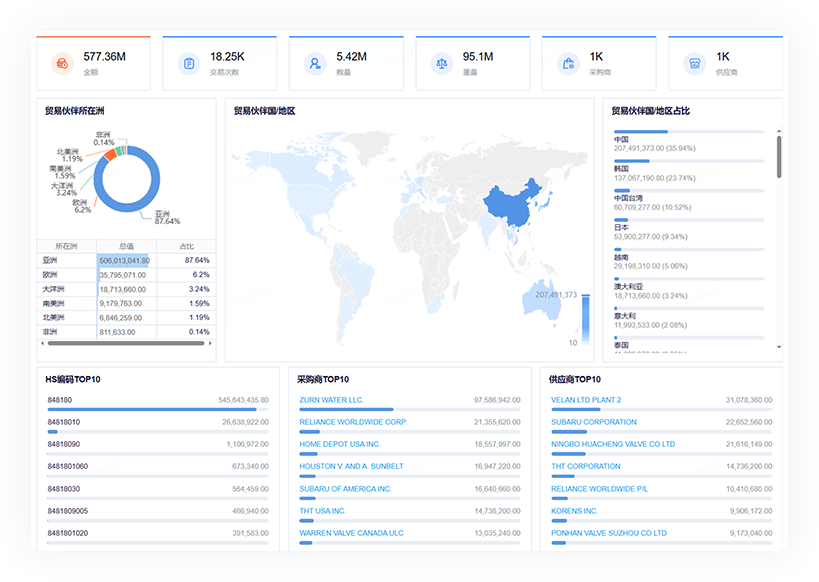Click the table's right scroll arrow
This screenshot has width=819, height=582.
(211, 343)
